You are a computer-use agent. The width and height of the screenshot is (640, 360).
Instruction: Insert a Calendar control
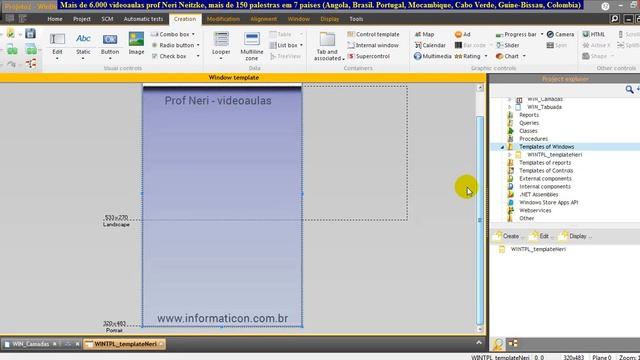coord(430,45)
